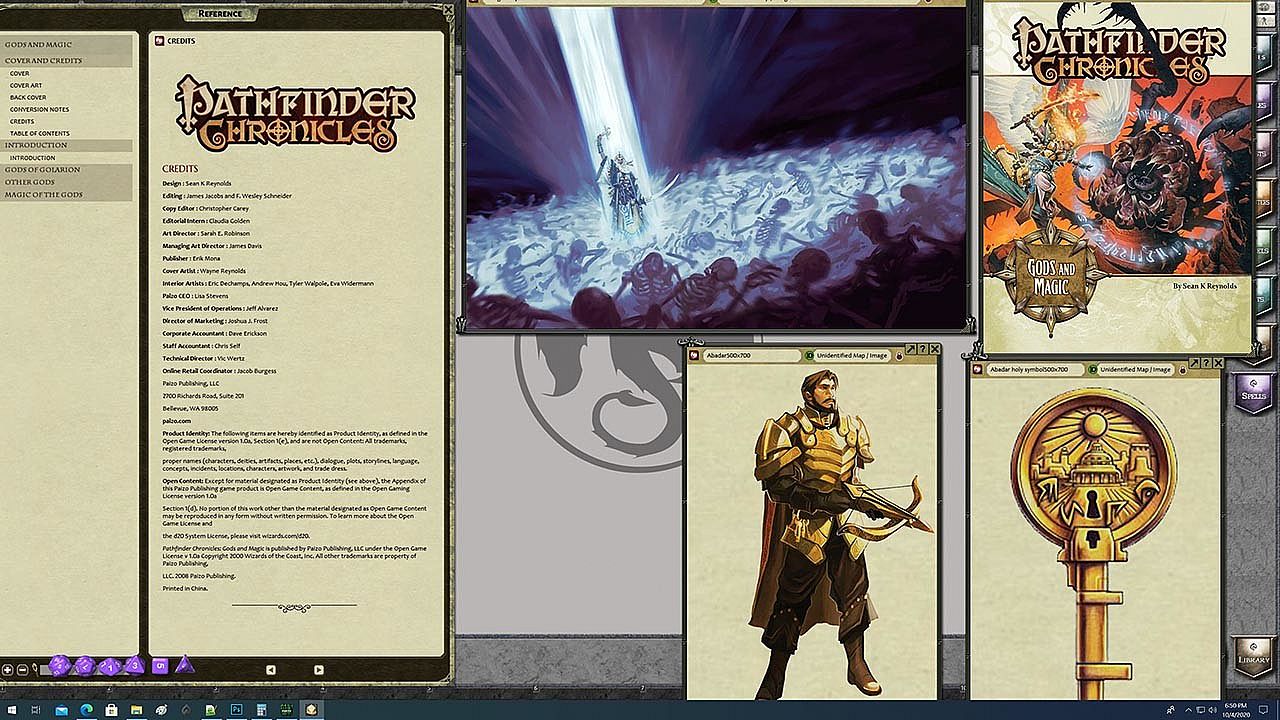Expand the Other Gods chapter

67,182
